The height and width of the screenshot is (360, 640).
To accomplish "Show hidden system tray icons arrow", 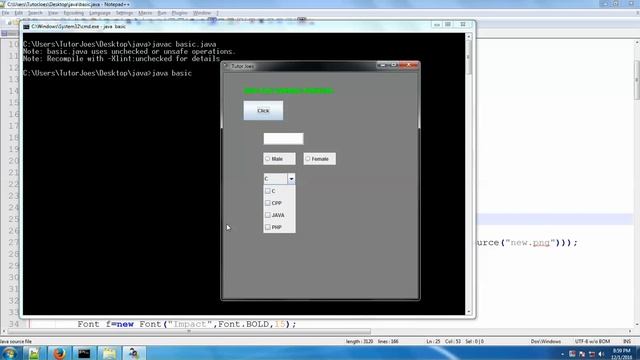I will pyautogui.click(x=562, y=354).
